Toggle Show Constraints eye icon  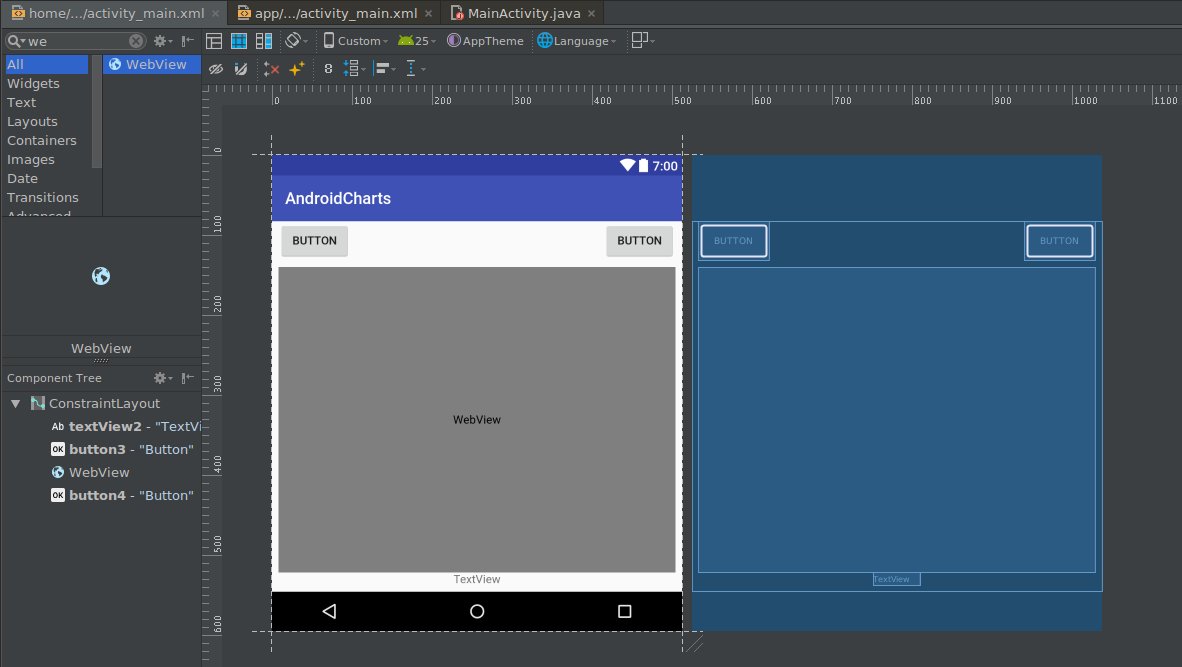click(x=215, y=69)
